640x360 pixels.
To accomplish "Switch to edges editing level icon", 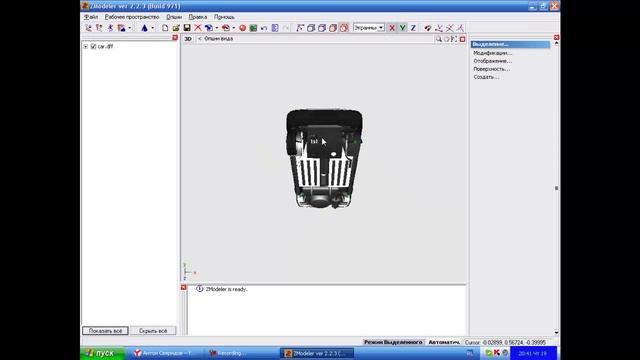I will click(x=99, y=28).
